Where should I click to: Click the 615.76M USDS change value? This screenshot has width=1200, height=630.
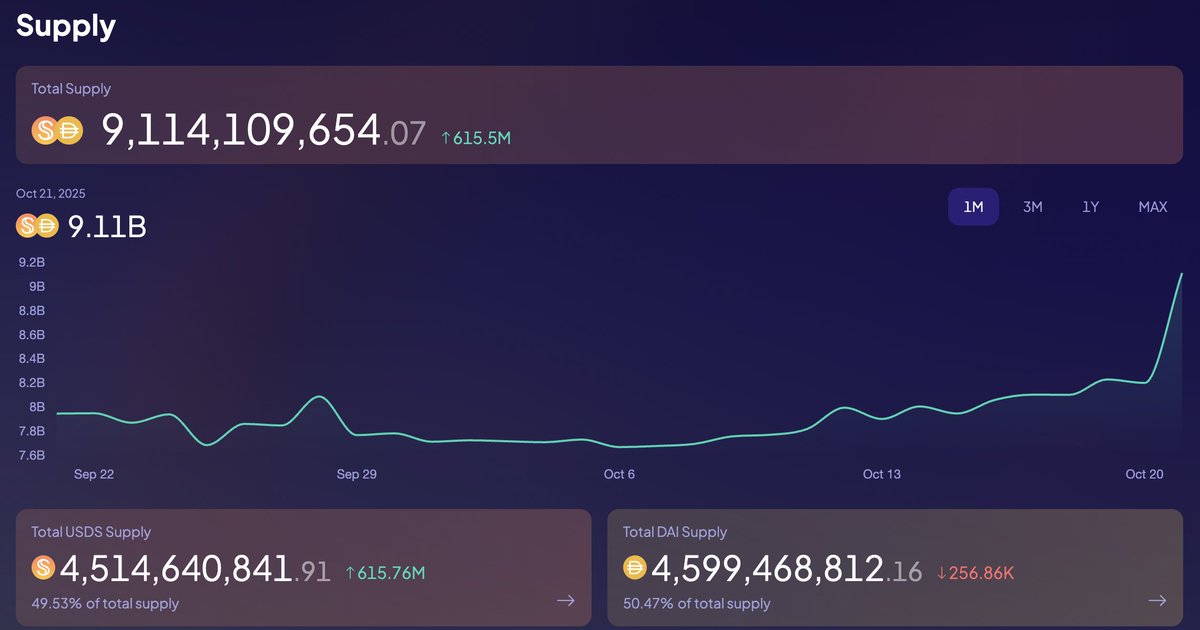392,573
